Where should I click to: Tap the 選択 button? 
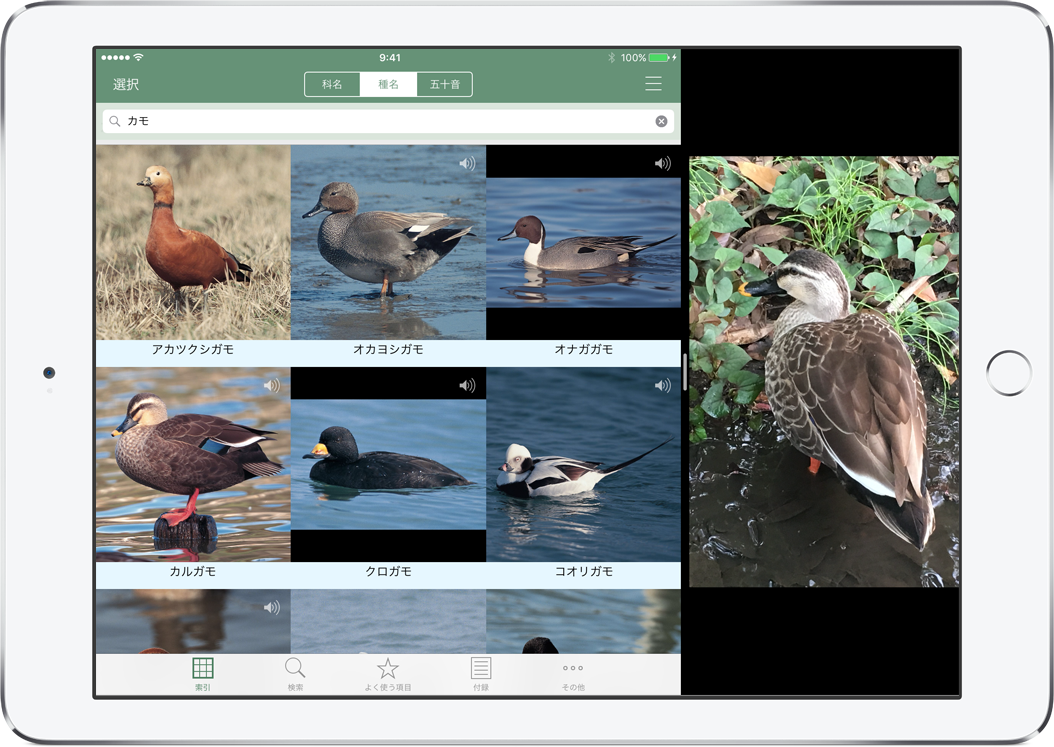tap(126, 84)
